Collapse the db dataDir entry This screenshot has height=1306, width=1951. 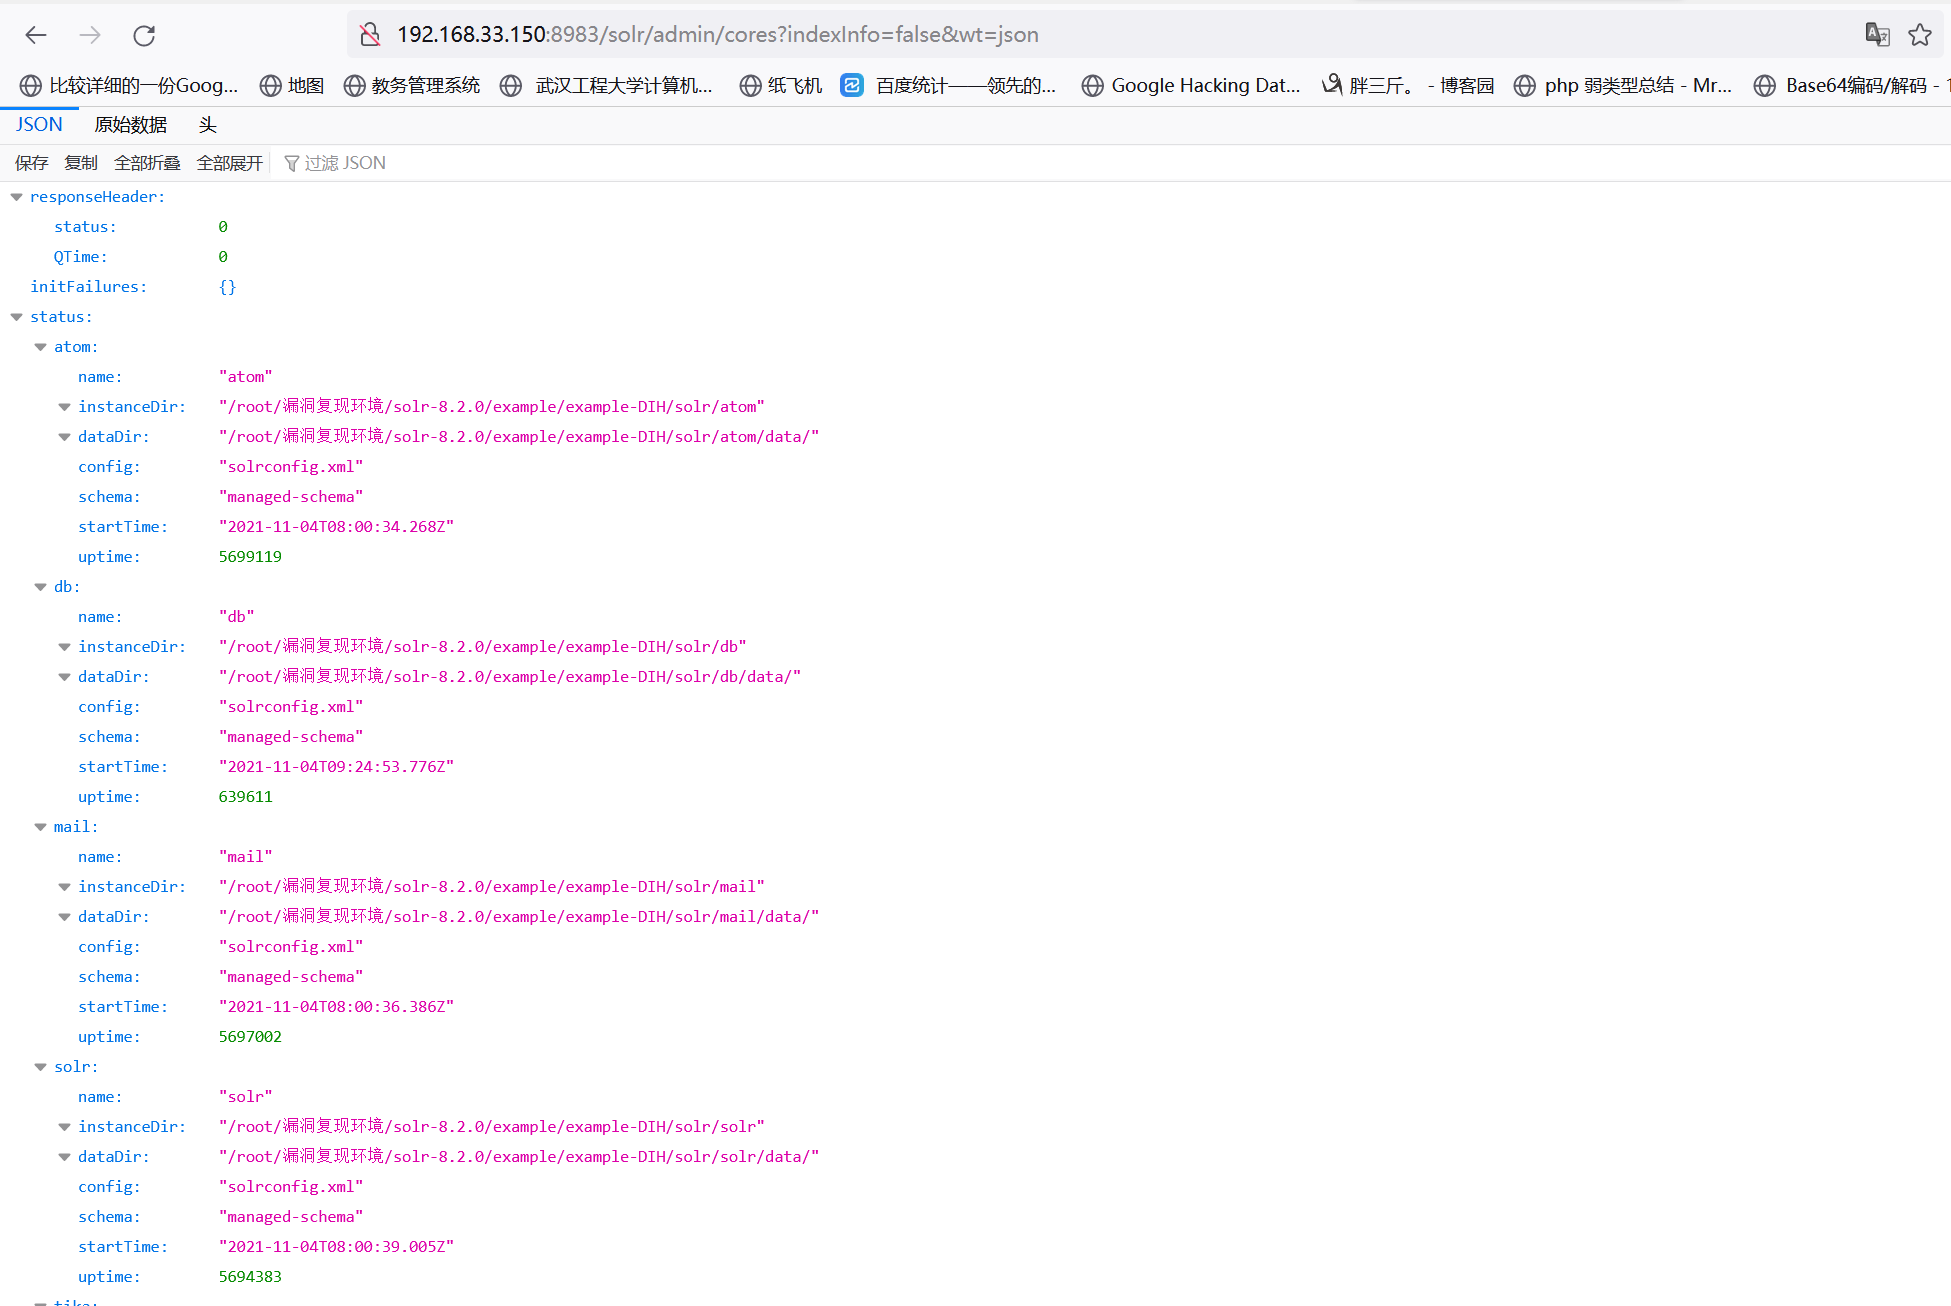pos(65,677)
